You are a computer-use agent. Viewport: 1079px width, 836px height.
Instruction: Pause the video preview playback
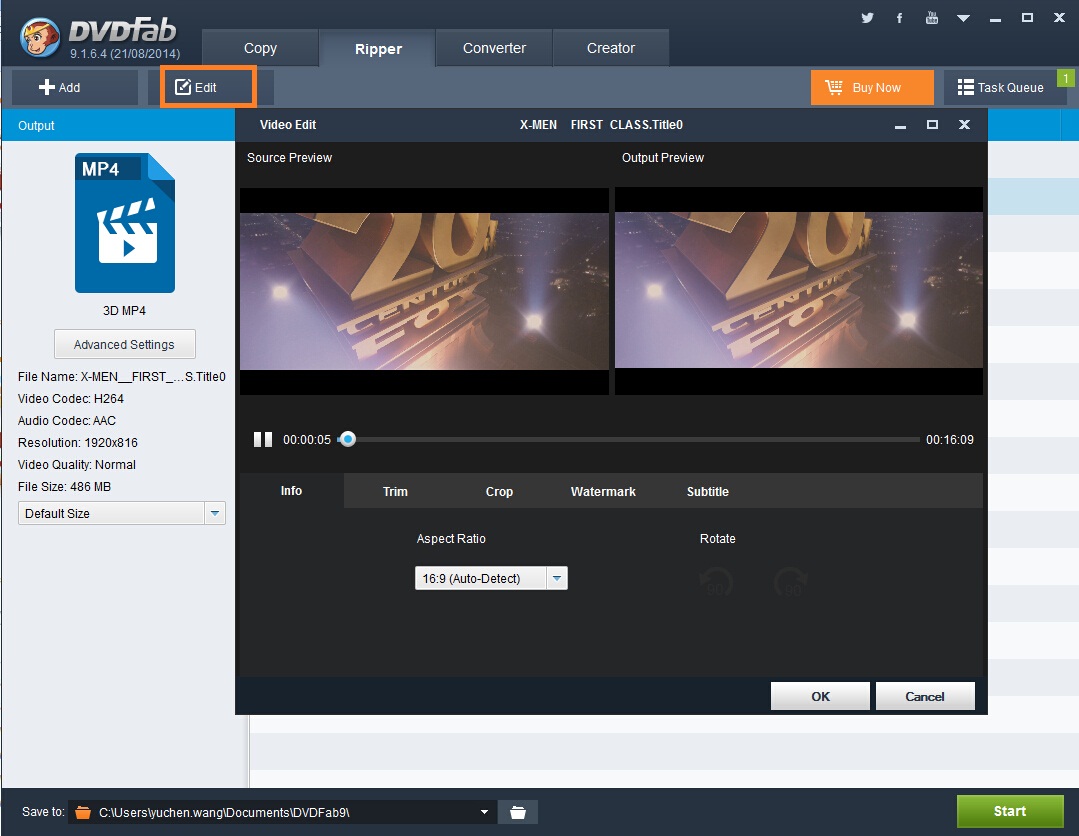pyautogui.click(x=263, y=440)
